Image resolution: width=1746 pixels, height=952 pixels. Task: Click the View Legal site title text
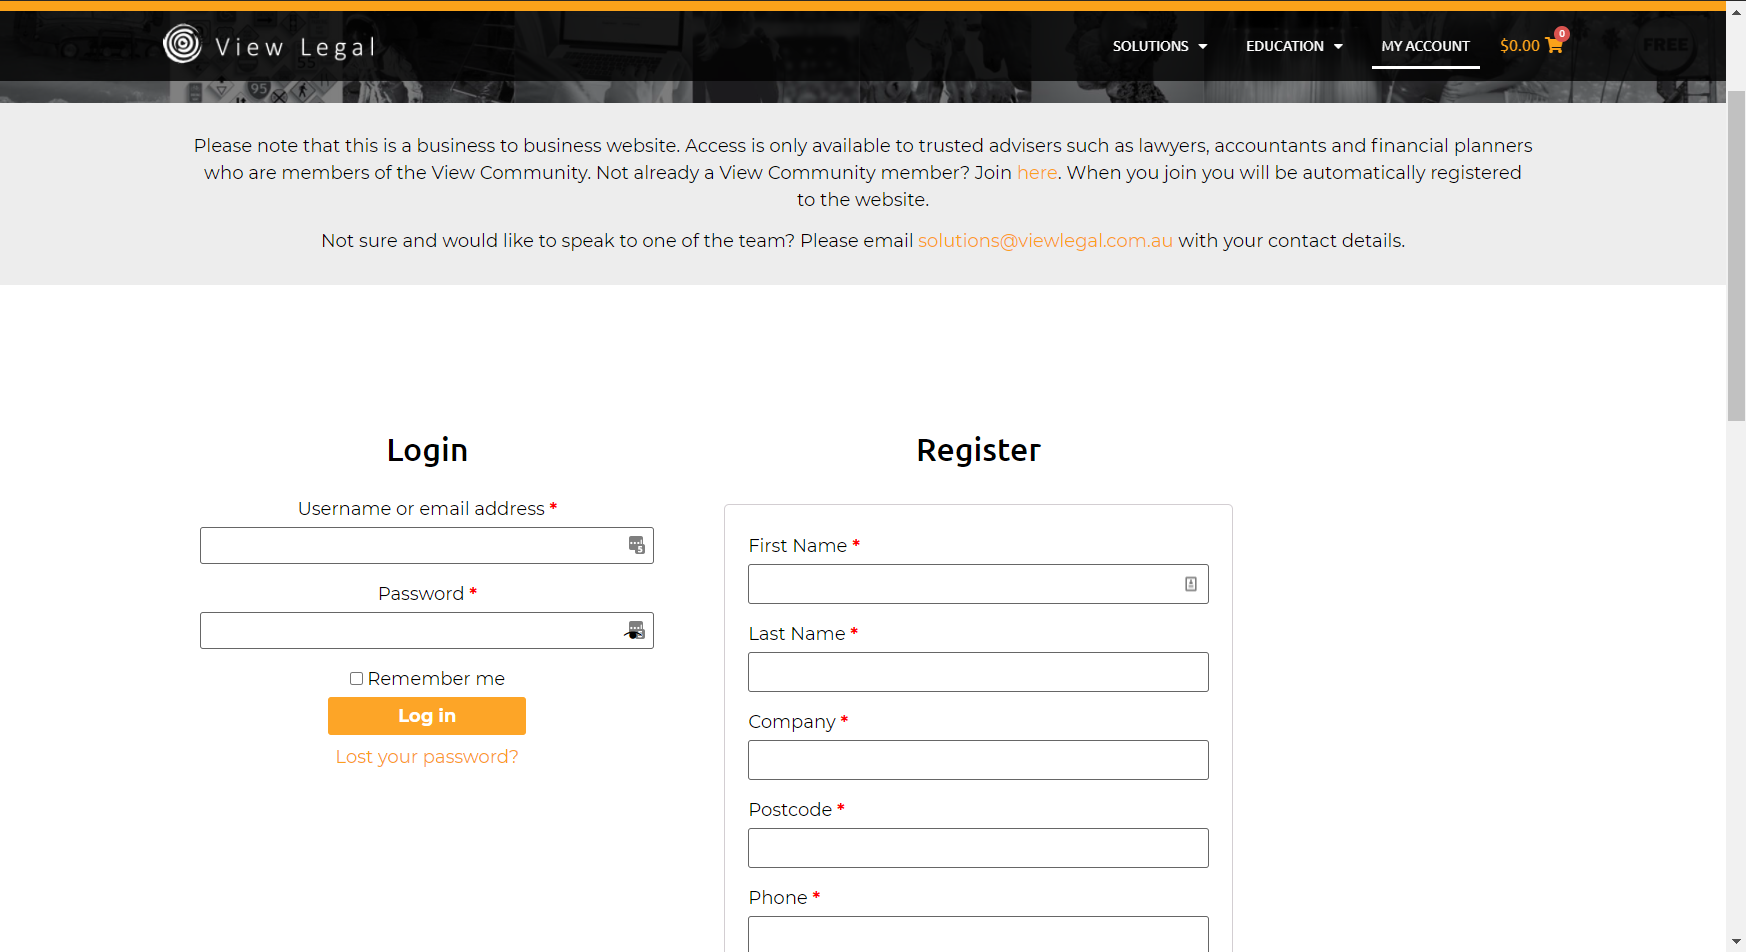pyautogui.click(x=295, y=47)
